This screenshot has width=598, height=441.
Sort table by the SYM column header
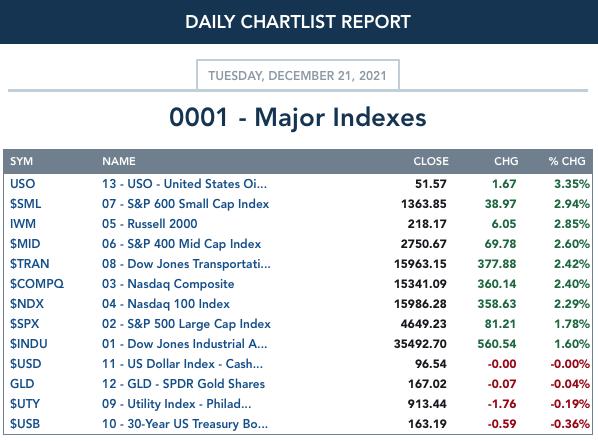21,161
